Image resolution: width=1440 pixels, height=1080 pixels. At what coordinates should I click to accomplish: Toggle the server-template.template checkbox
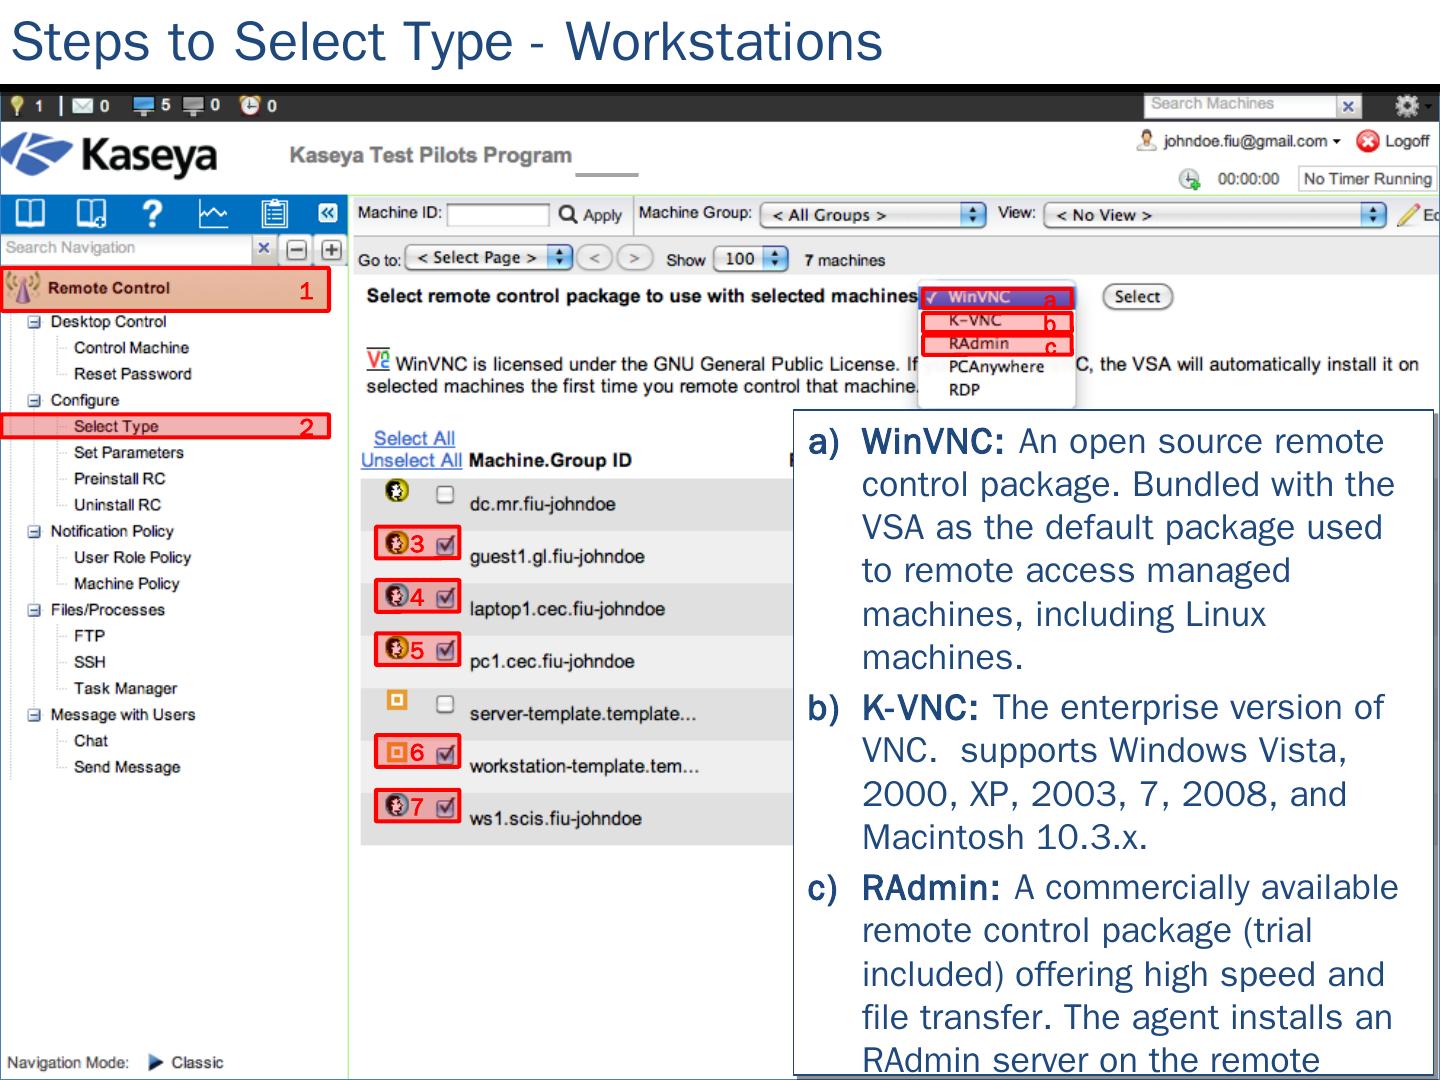(445, 704)
